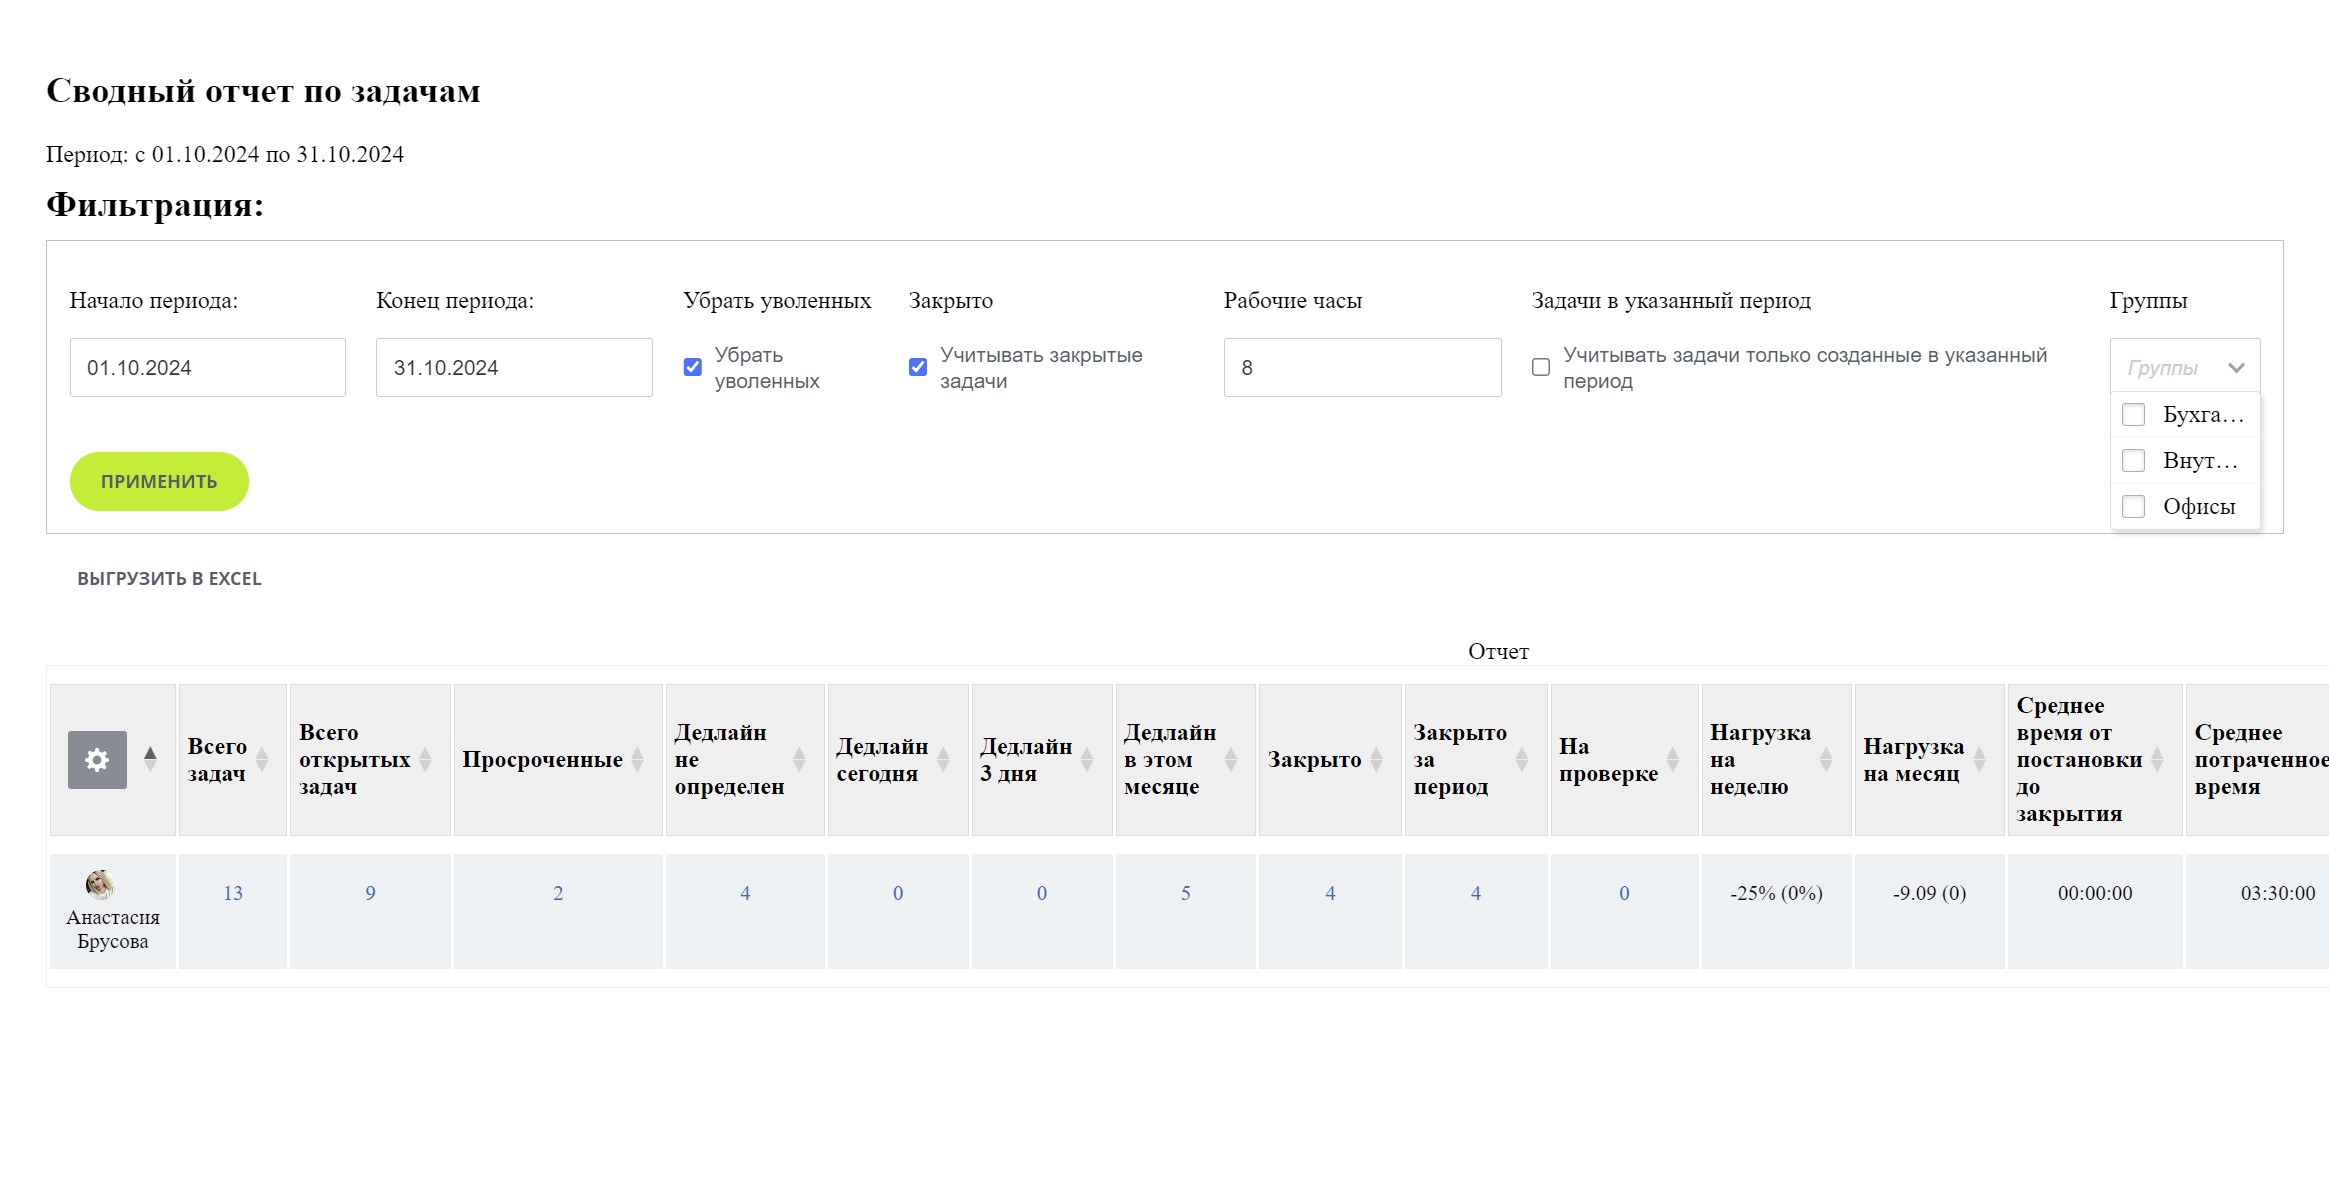Image resolution: width=2329 pixels, height=1202 pixels.
Task: Open total tasks count 13 link
Action: coord(233,893)
